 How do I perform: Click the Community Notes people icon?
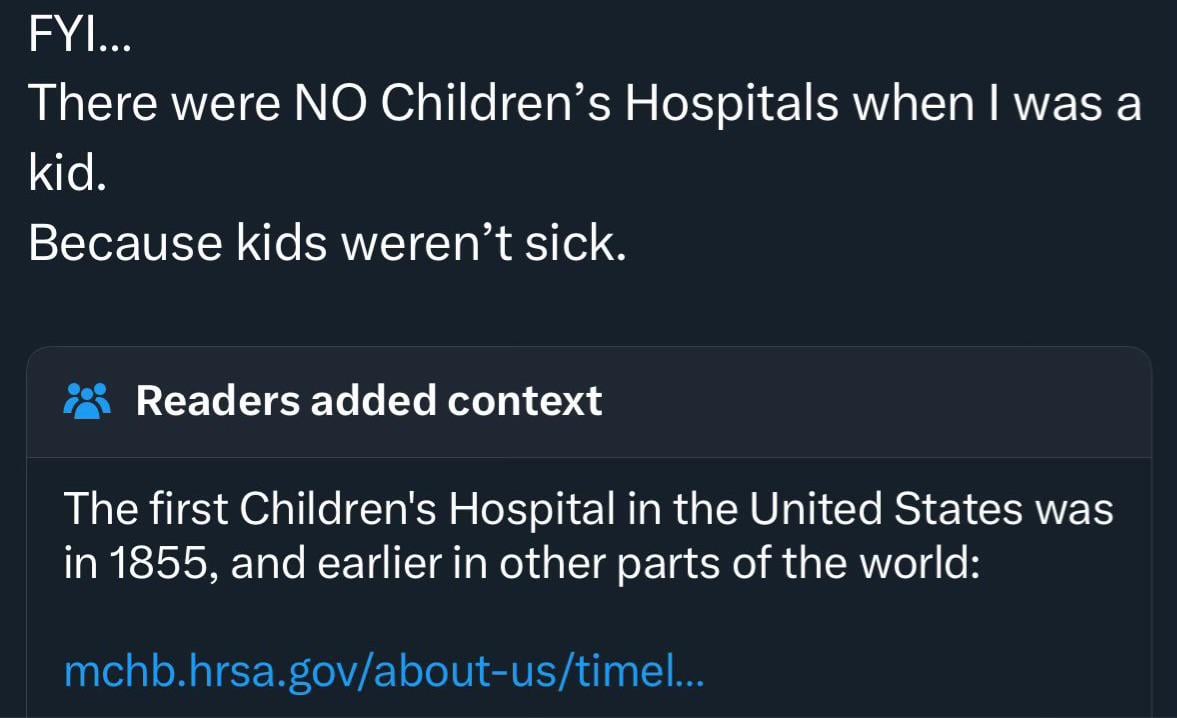pos(84,401)
